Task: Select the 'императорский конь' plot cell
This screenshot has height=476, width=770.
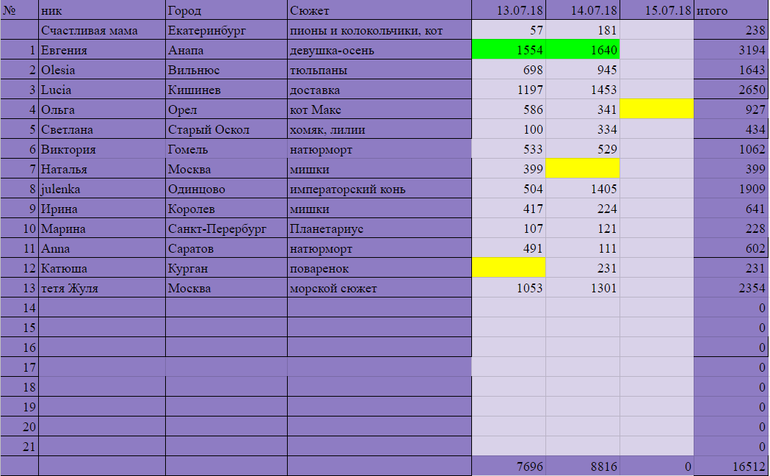Action: [378, 188]
